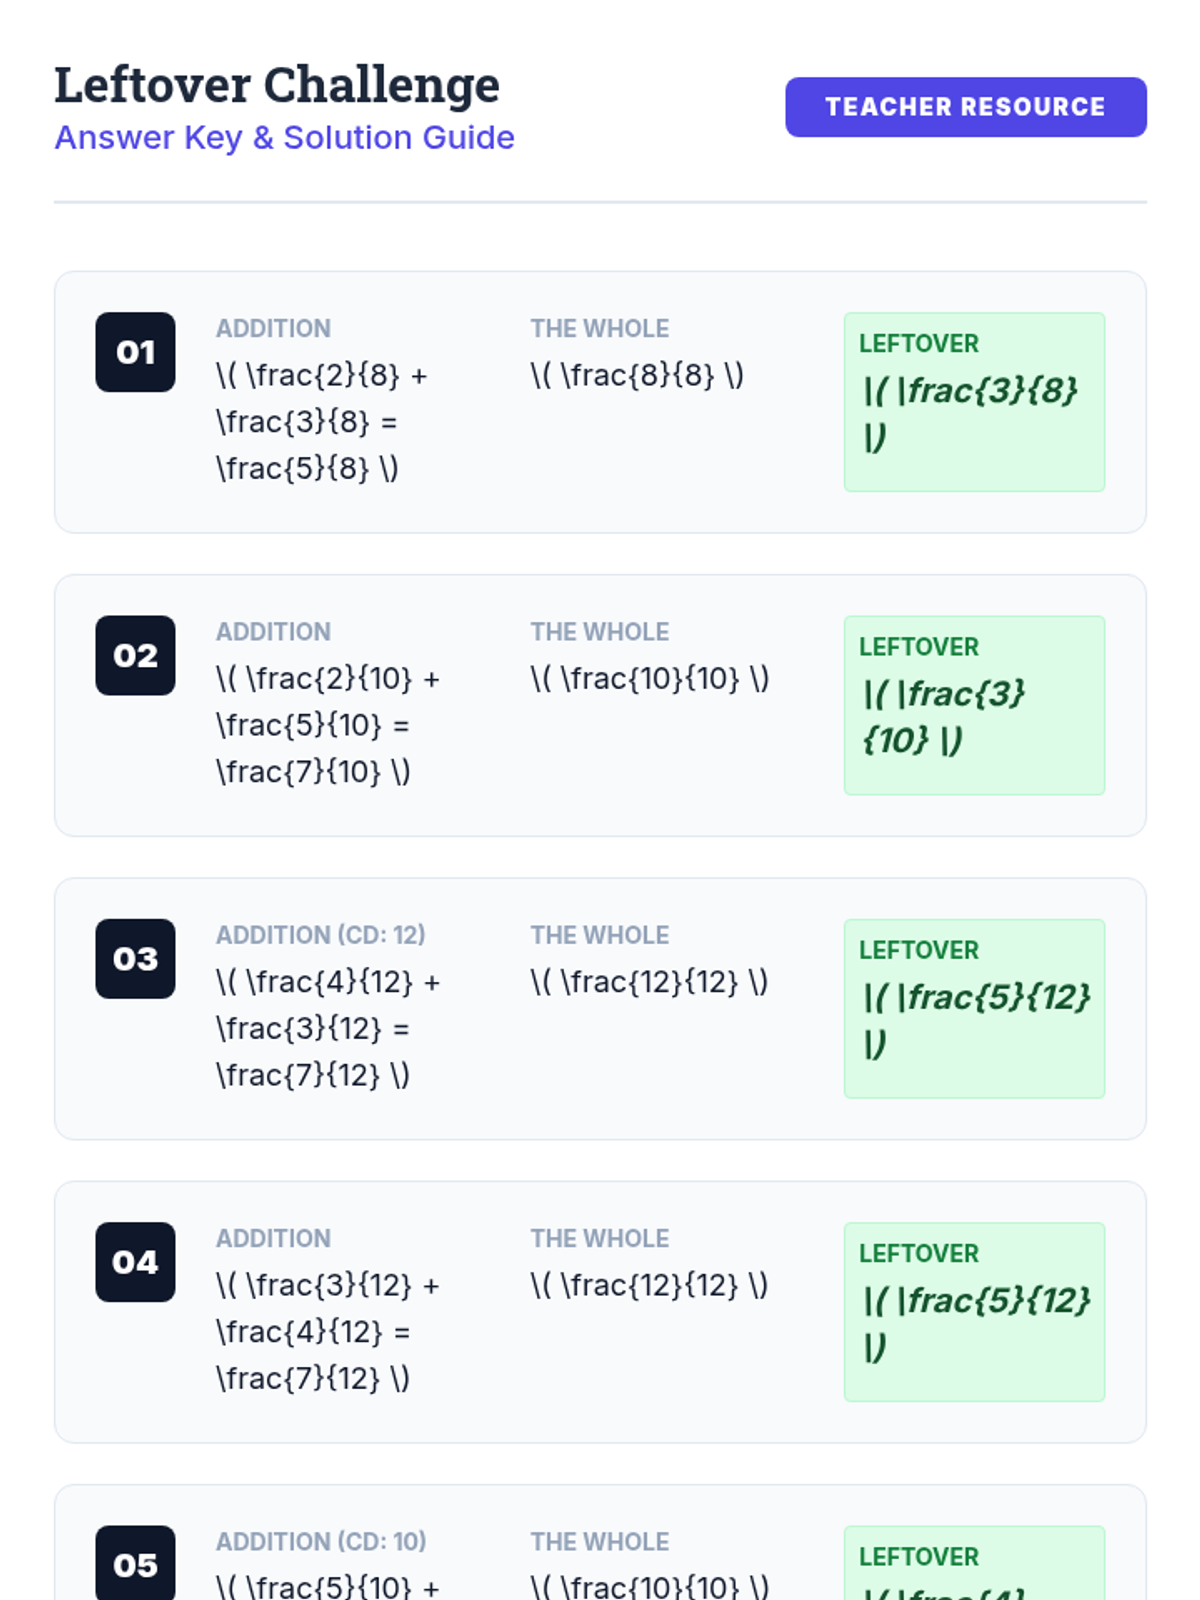
Task: Select the green Leftover box in problem 03
Action: [x=974, y=1008]
